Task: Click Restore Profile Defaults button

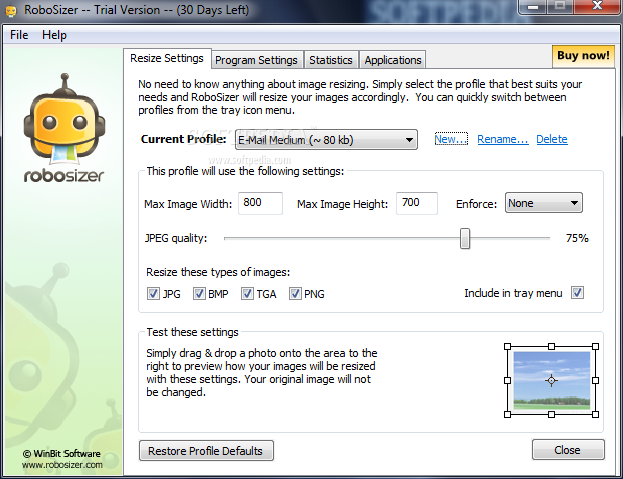Action: (x=206, y=451)
